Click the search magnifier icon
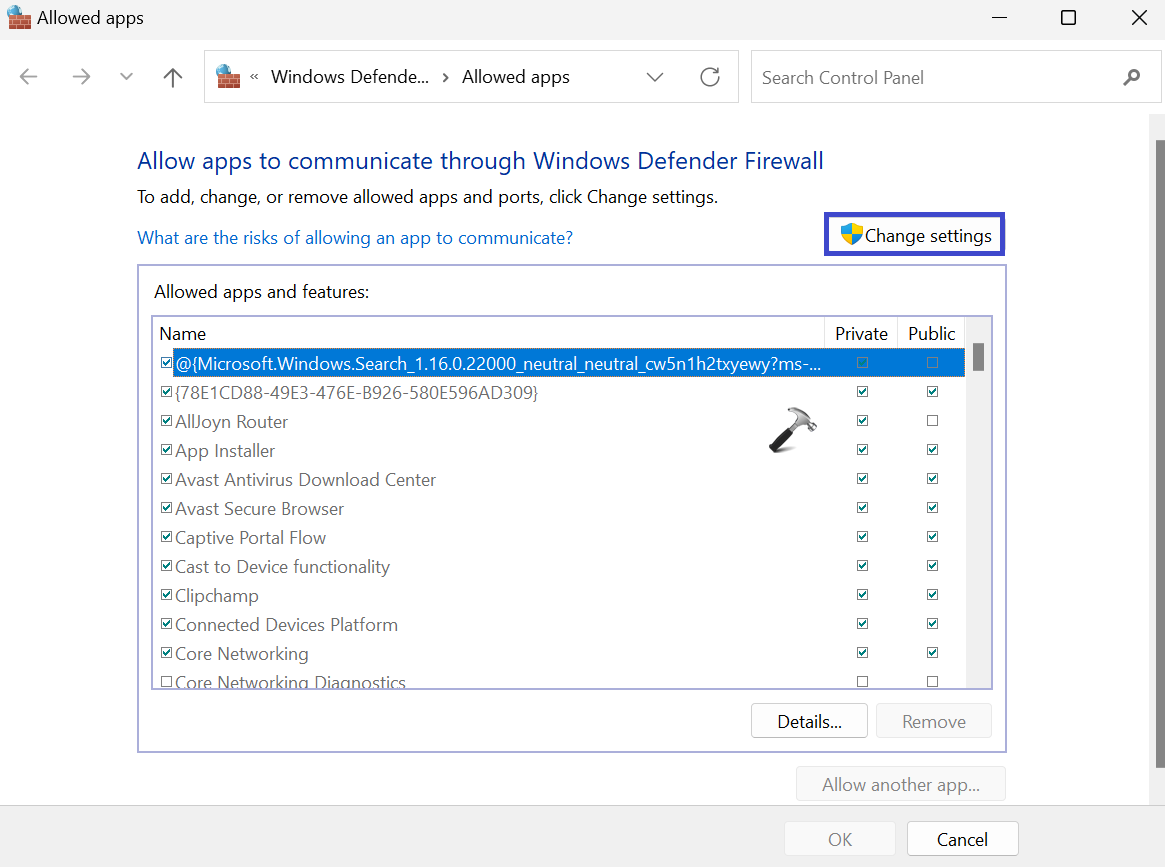The width and height of the screenshot is (1165, 867). (x=1131, y=77)
